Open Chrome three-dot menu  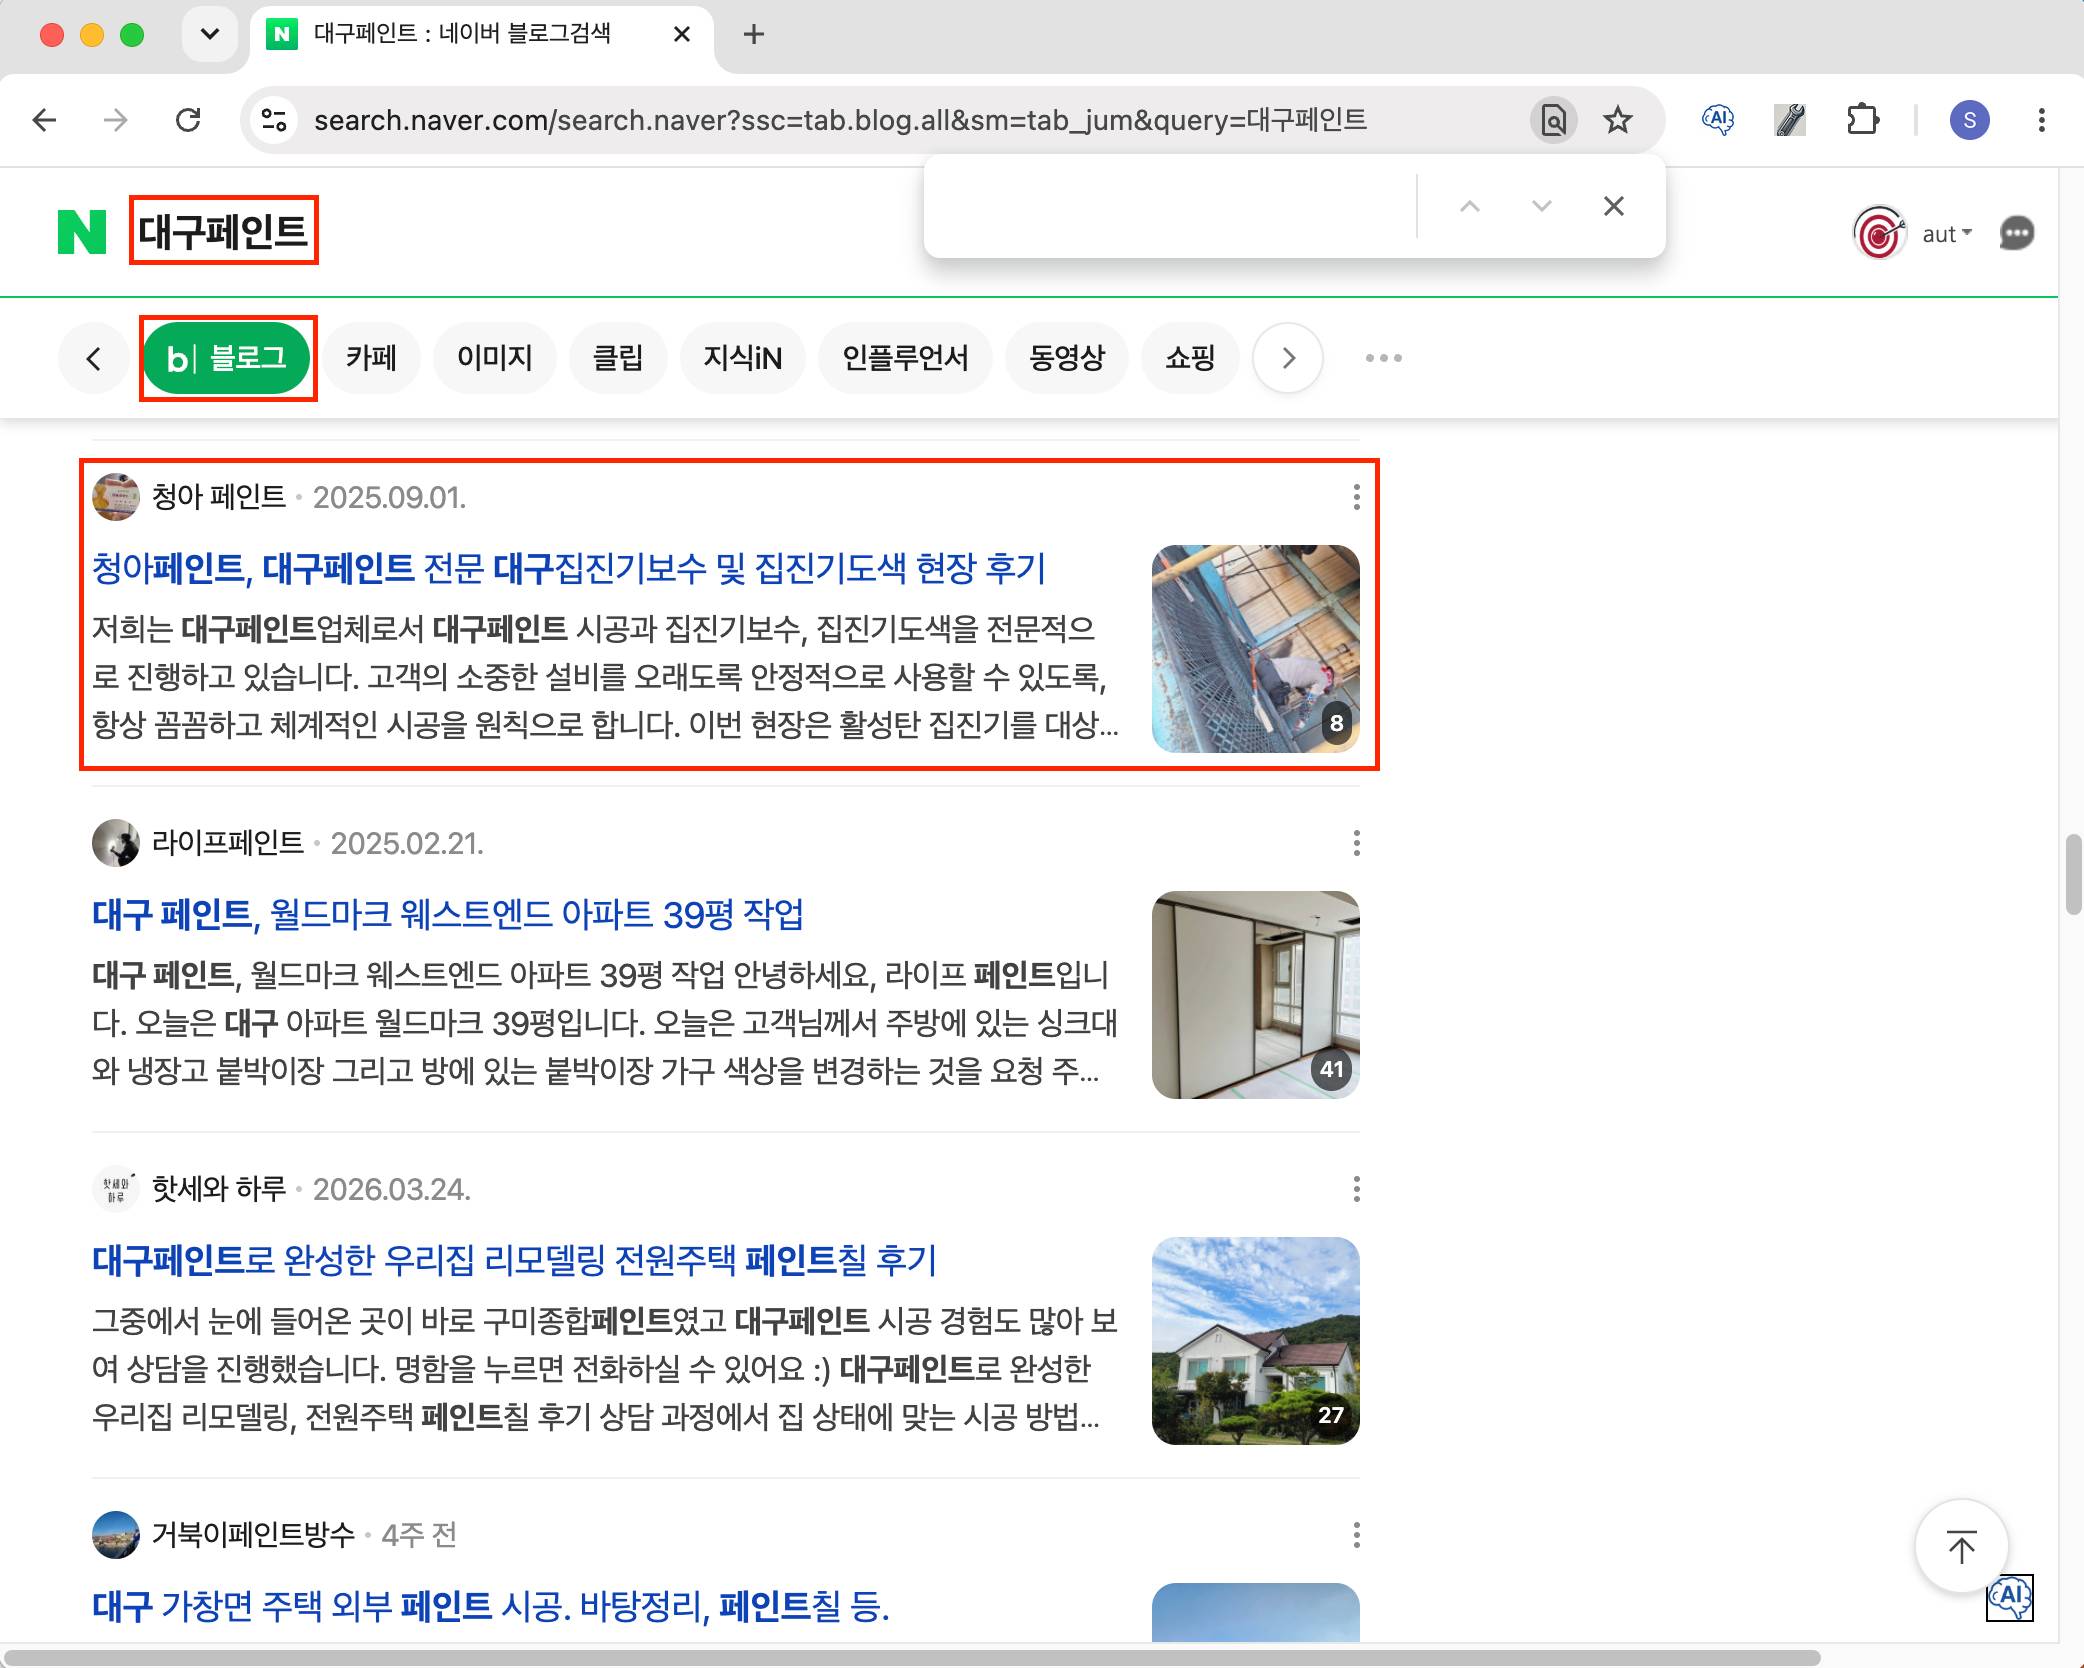[2041, 121]
